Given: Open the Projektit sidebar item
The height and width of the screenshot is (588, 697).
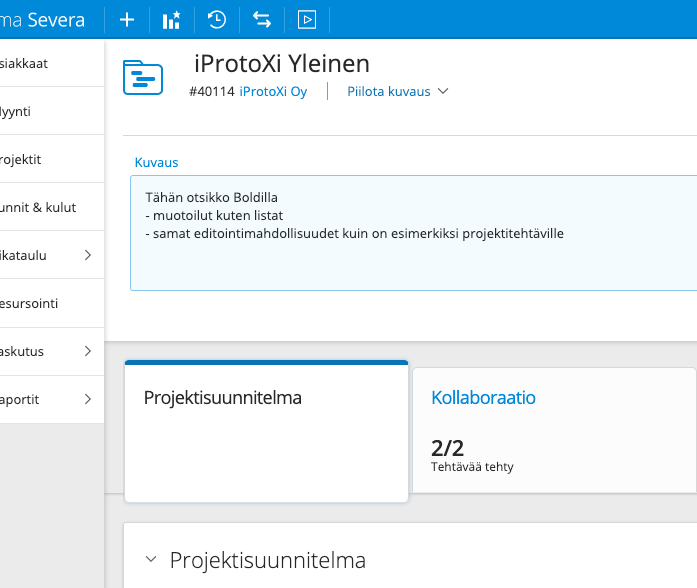Looking at the screenshot, I should (x=52, y=159).
